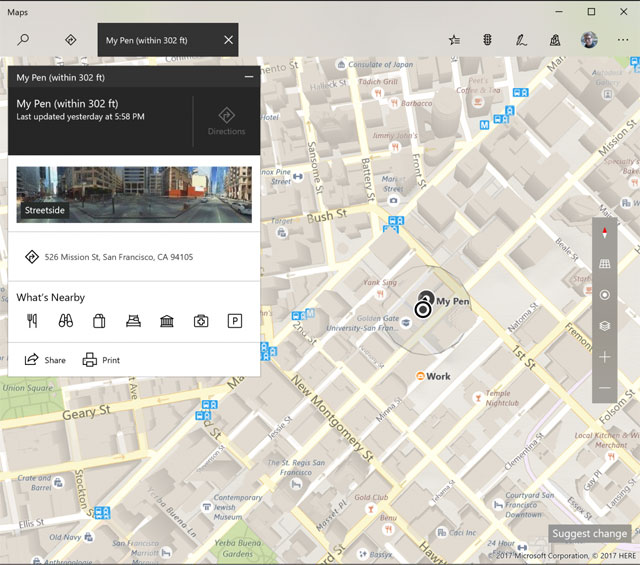Open the three-dot See more menu
This screenshot has height=565, width=640.
point(623,40)
